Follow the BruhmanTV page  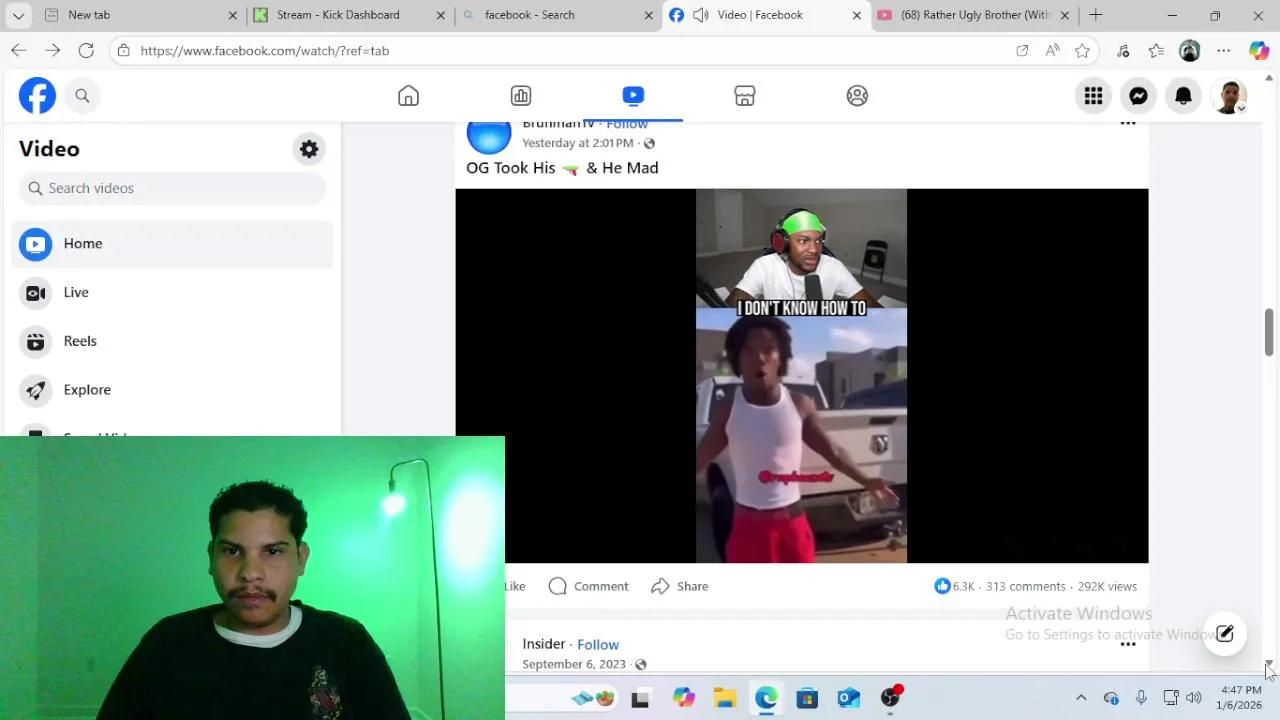(627, 124)
